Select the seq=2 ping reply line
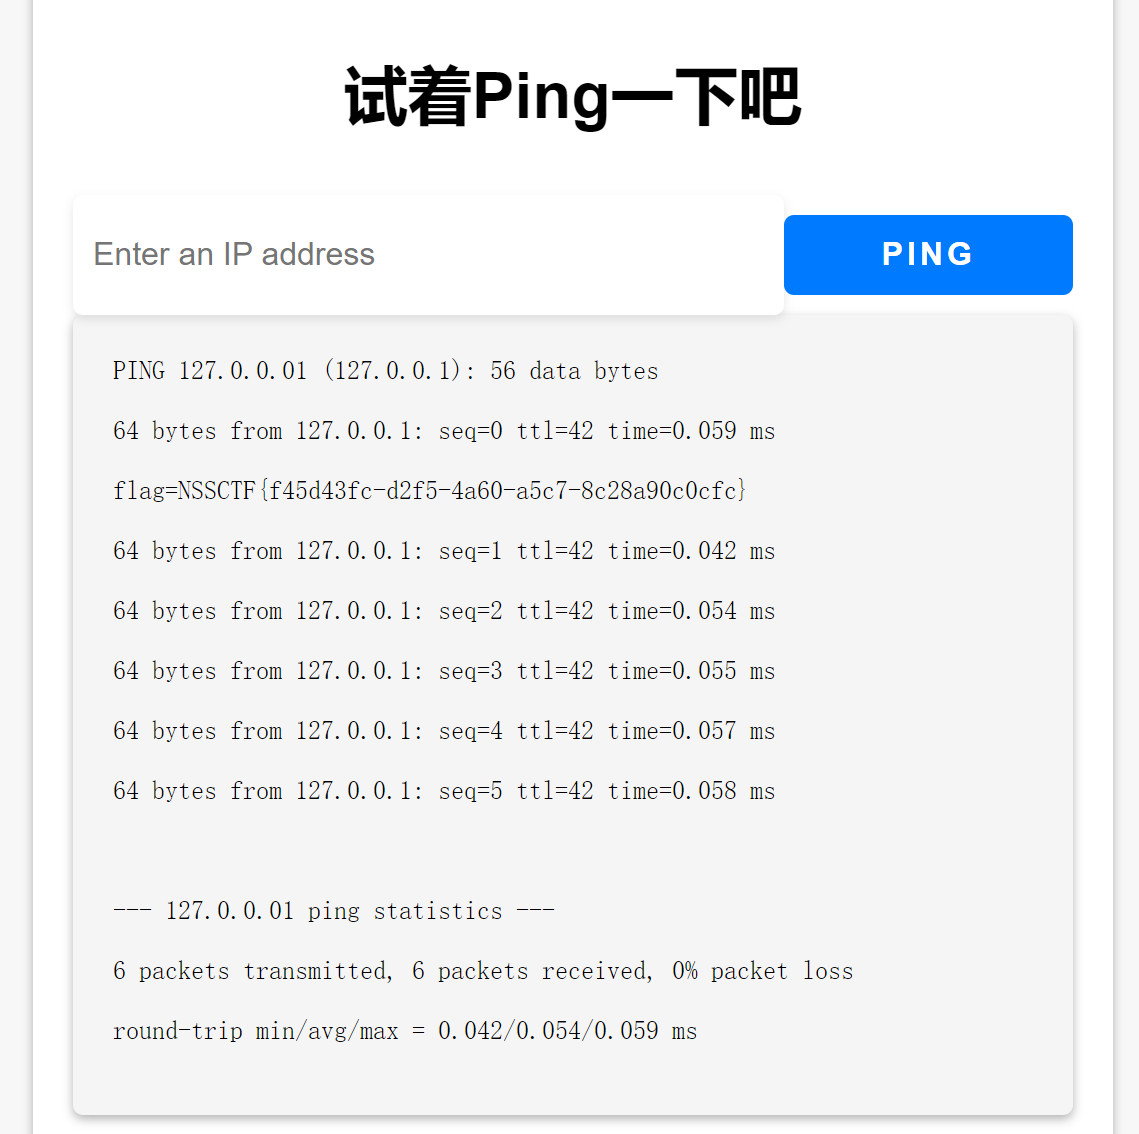This screenshot has width=1139, height=1134. pyautogui.click(x=444, y=610)
